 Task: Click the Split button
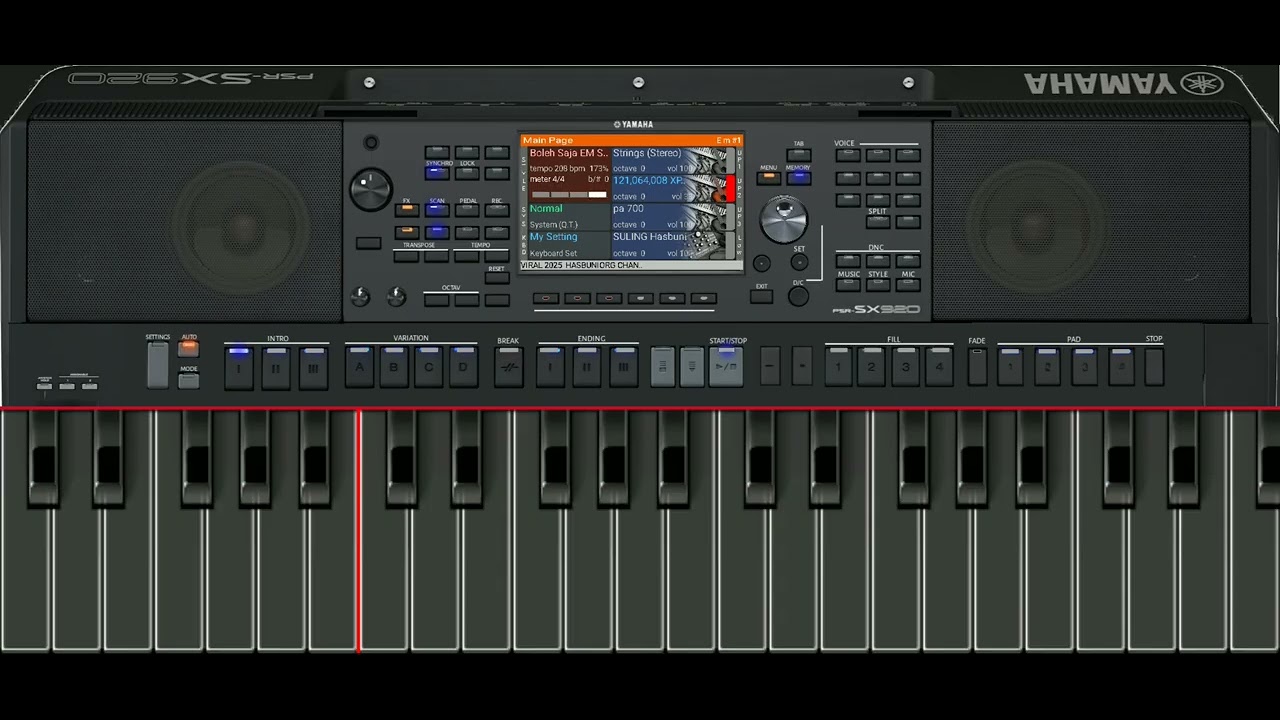point(877,222)
